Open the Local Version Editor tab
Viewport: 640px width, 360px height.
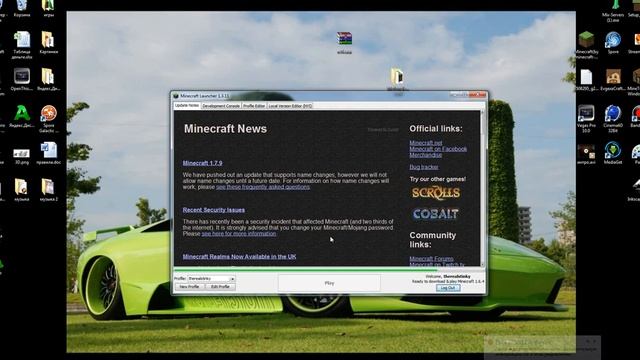pyautogui.click(x=290, y=106)
